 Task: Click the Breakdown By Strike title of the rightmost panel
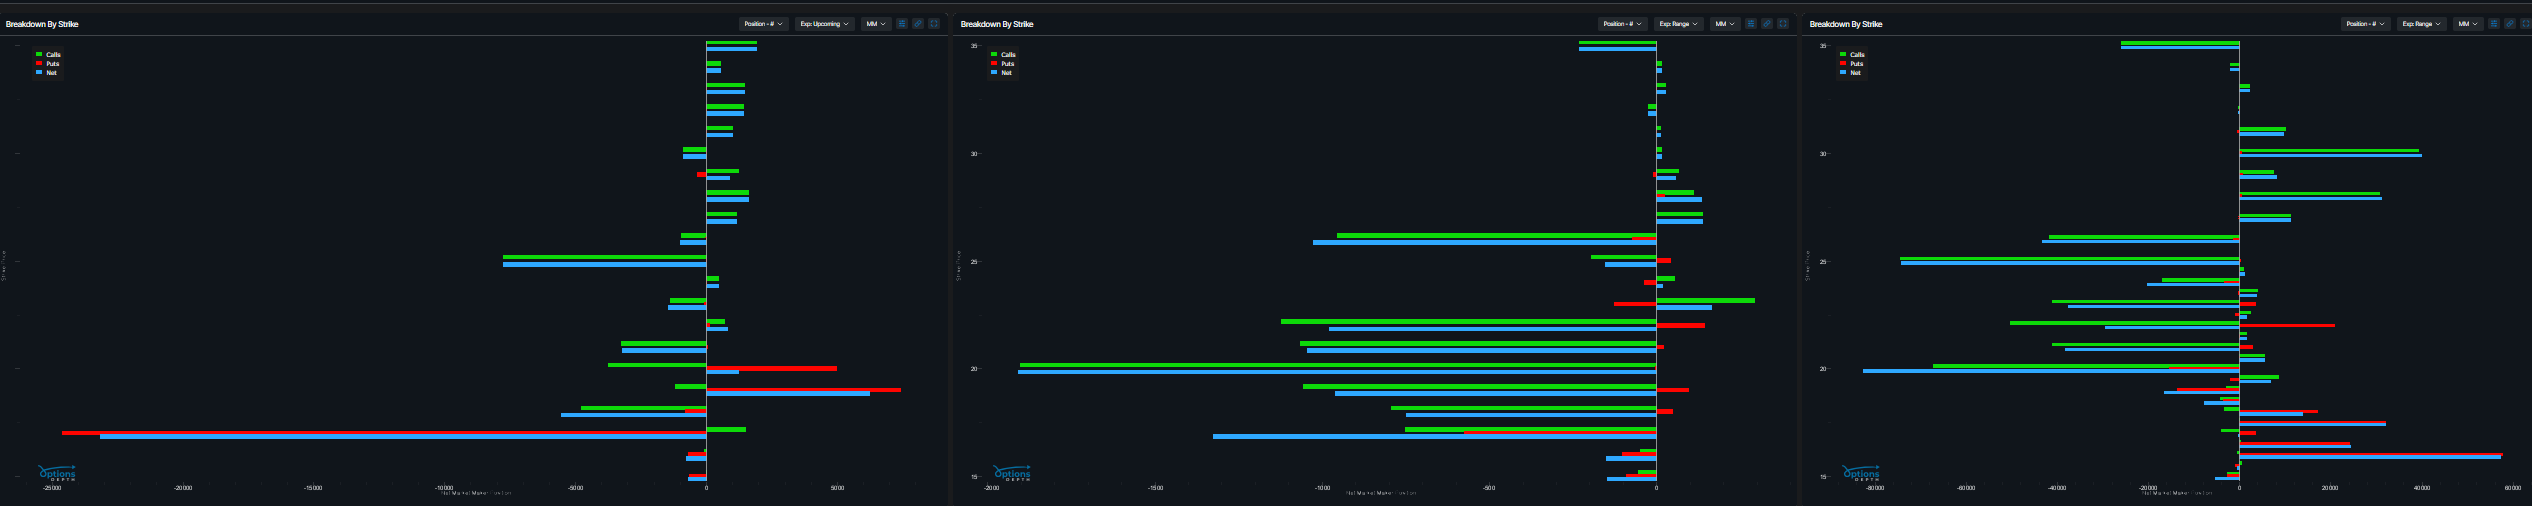point(1846,24)
